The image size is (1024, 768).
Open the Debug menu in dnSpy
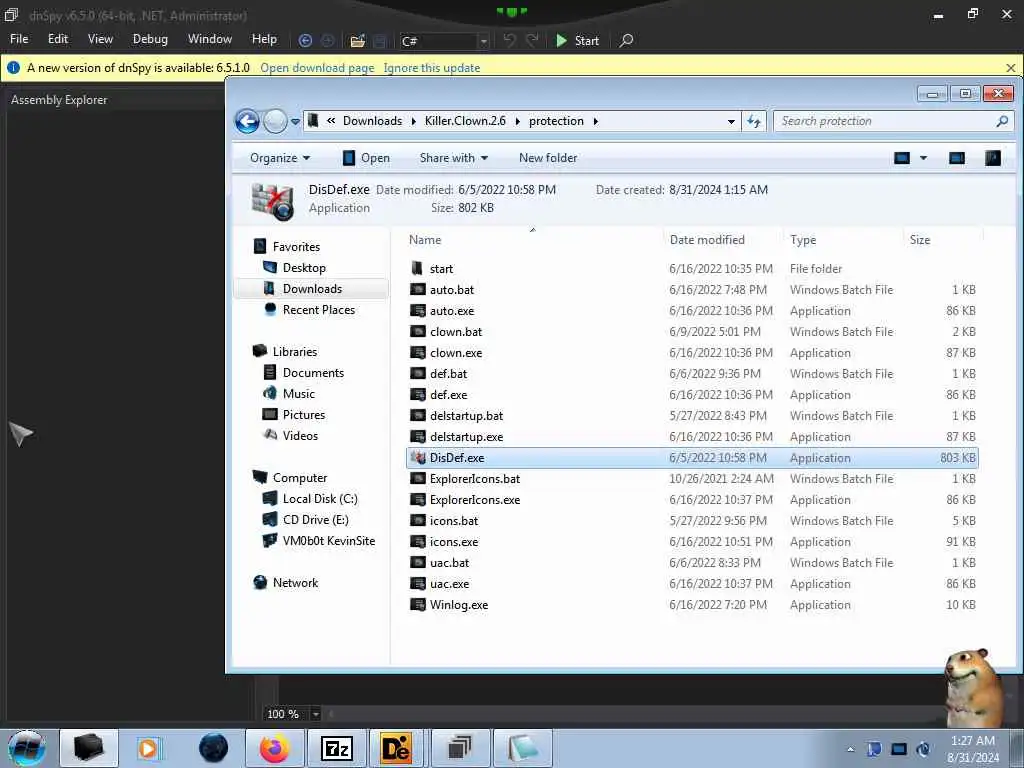click(x=150, y=39)
